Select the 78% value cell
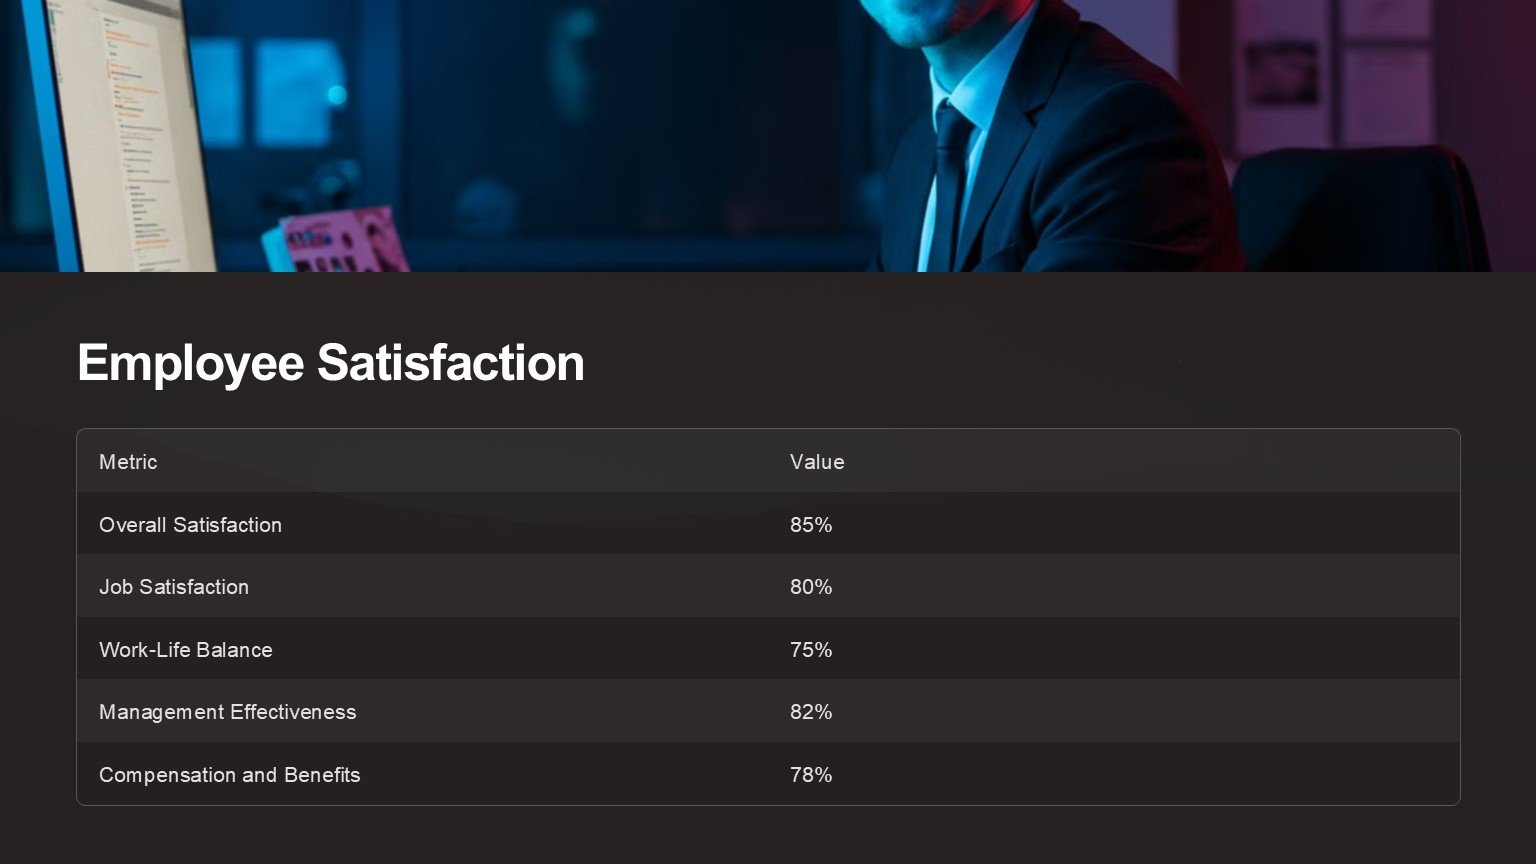The width and height of the screenshot is (1536, 864). (811, 775)
